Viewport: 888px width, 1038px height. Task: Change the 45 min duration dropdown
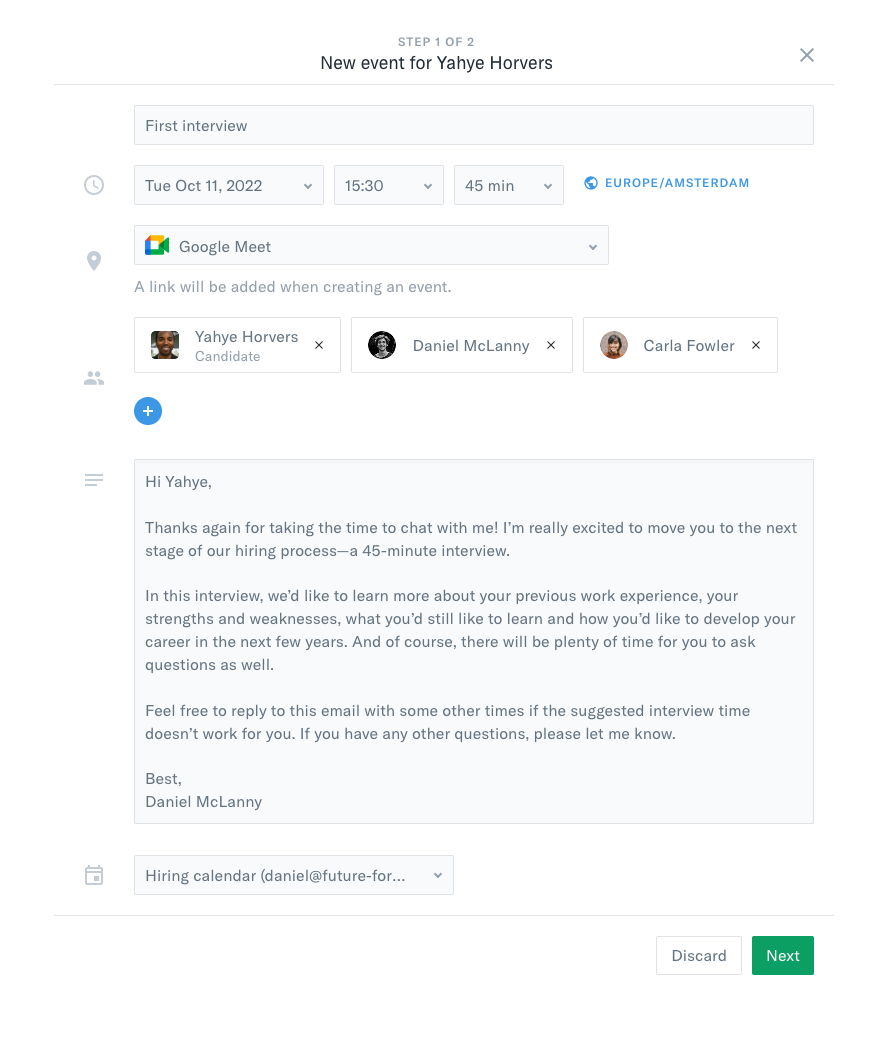509,186
